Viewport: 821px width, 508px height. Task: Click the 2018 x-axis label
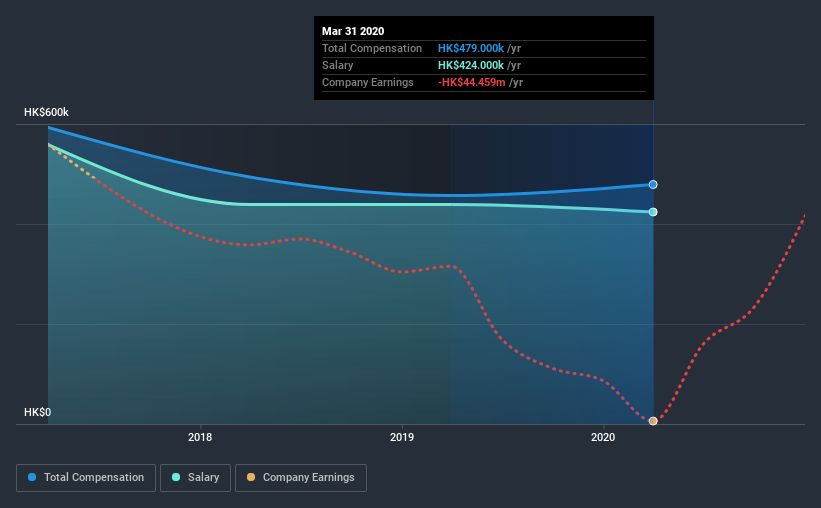coord(200,437)
